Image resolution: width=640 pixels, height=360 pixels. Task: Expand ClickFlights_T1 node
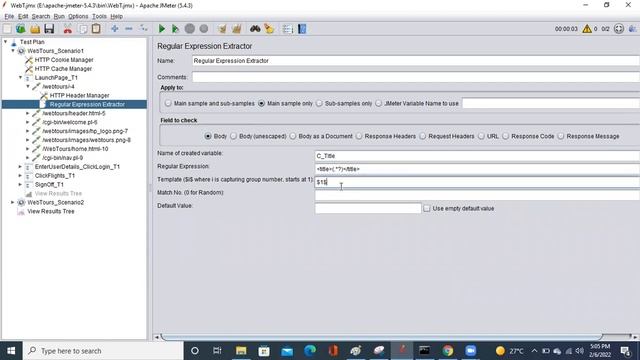tap(20, 176)
